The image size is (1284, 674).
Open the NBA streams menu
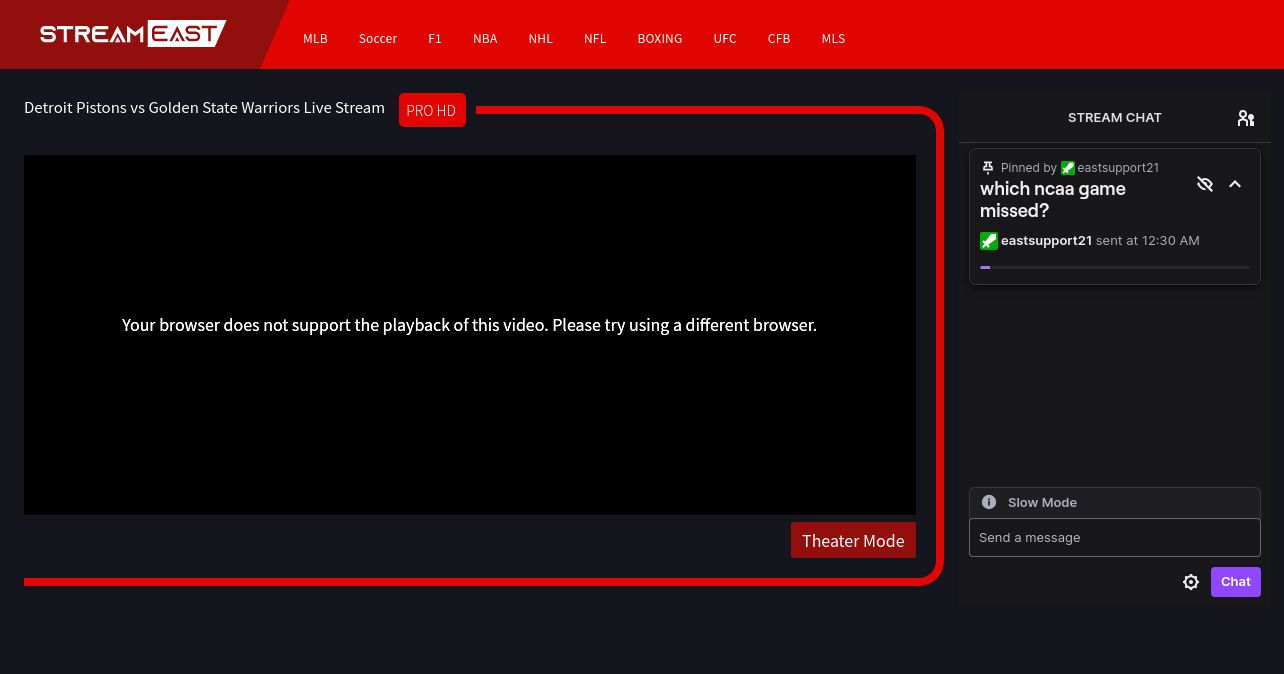click(x=485, y=39)
